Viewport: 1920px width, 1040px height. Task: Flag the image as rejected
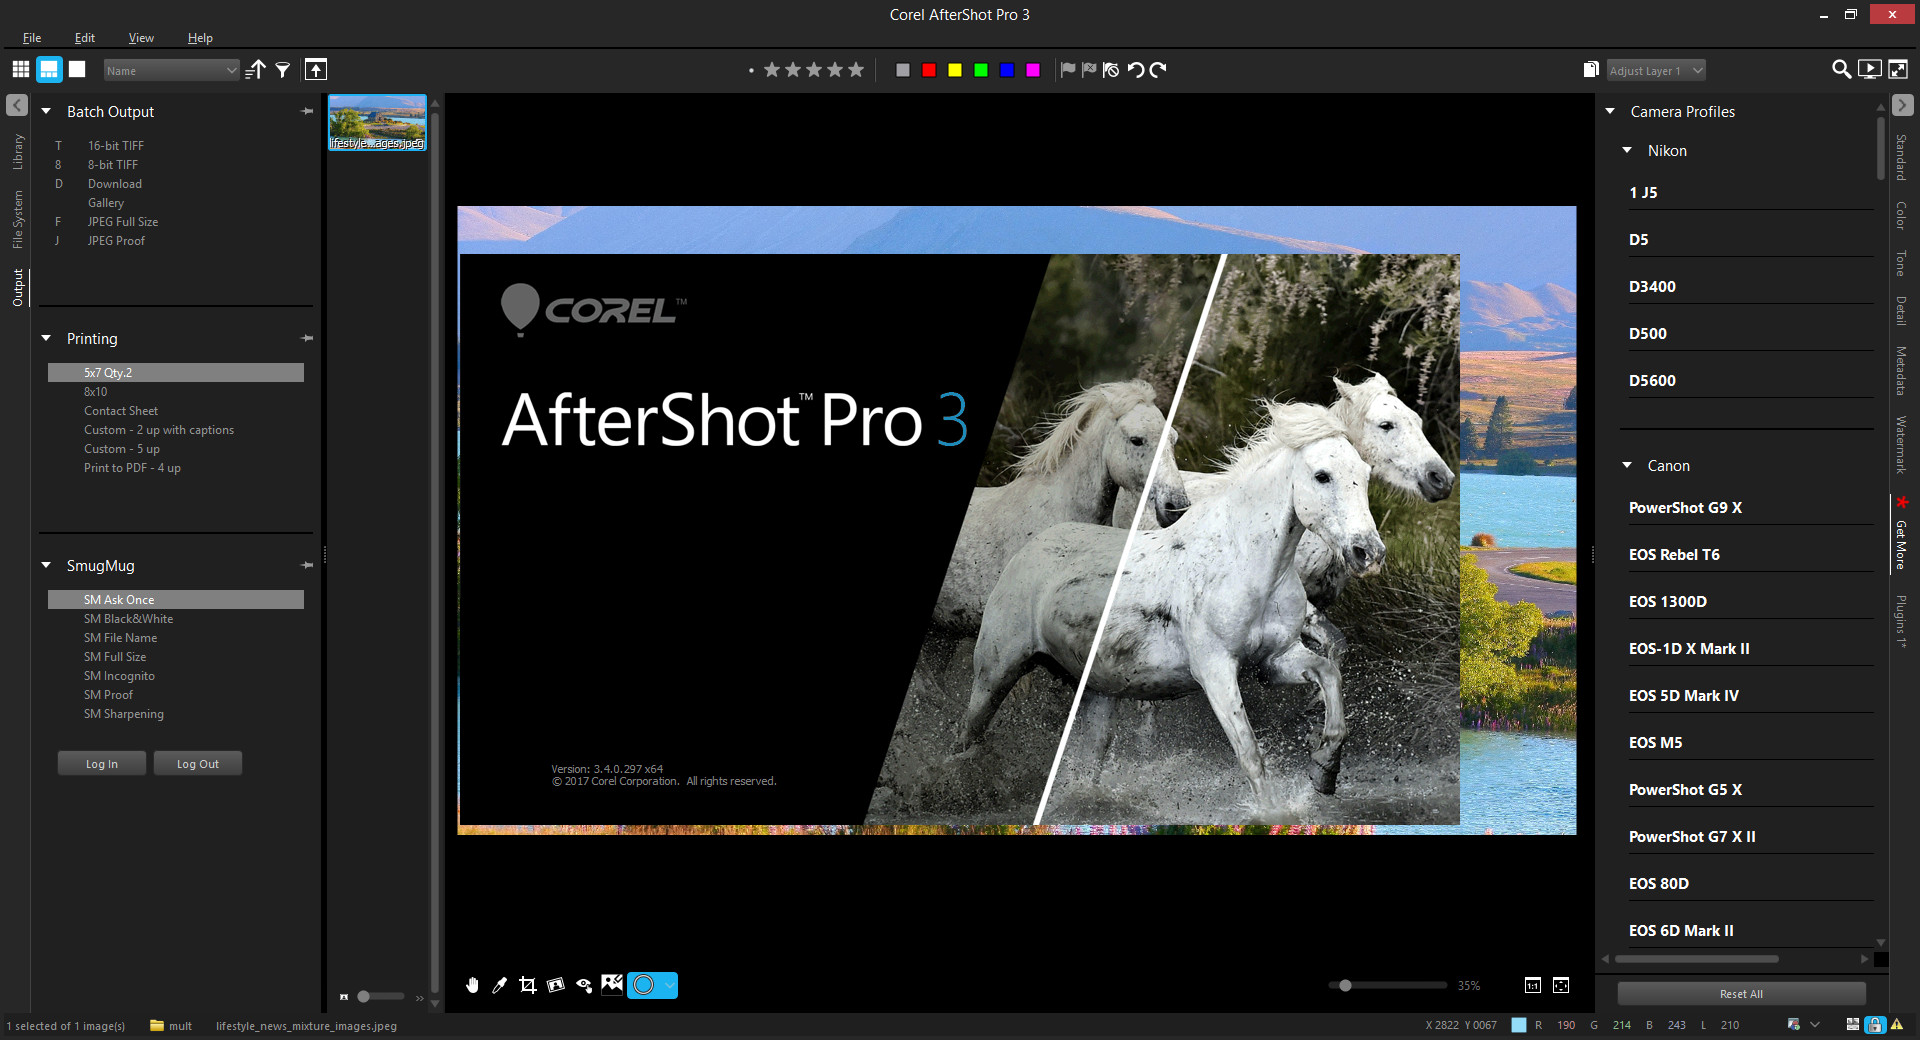point(1089,70)
